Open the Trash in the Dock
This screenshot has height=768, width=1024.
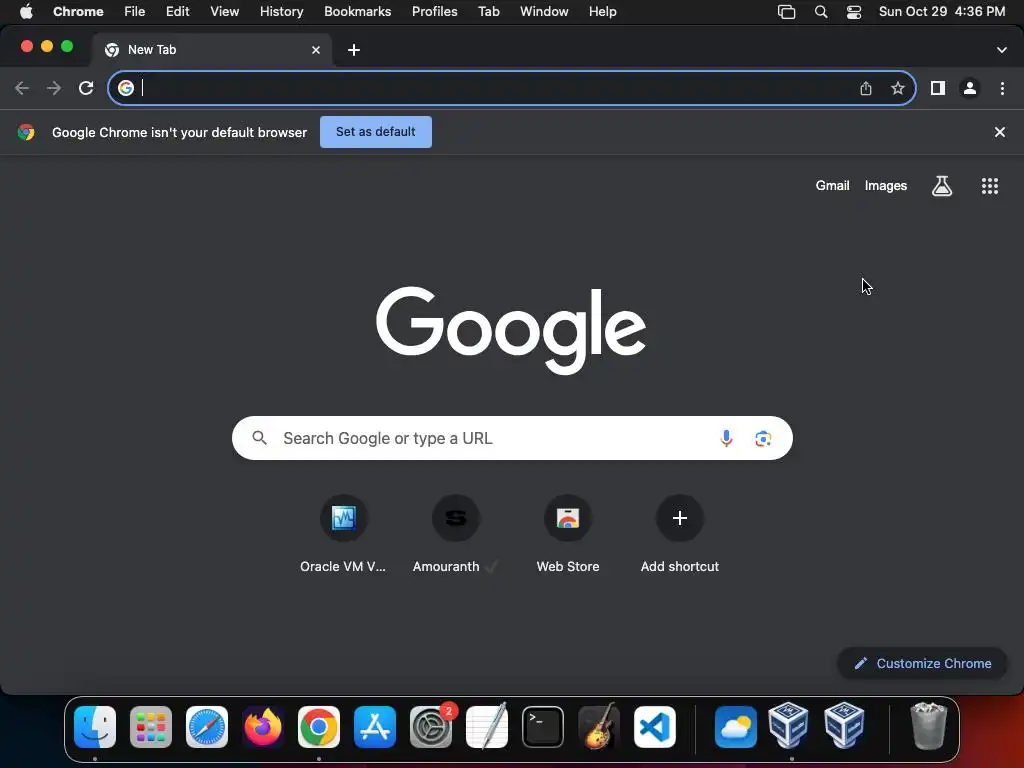click(x=929, y=726)
